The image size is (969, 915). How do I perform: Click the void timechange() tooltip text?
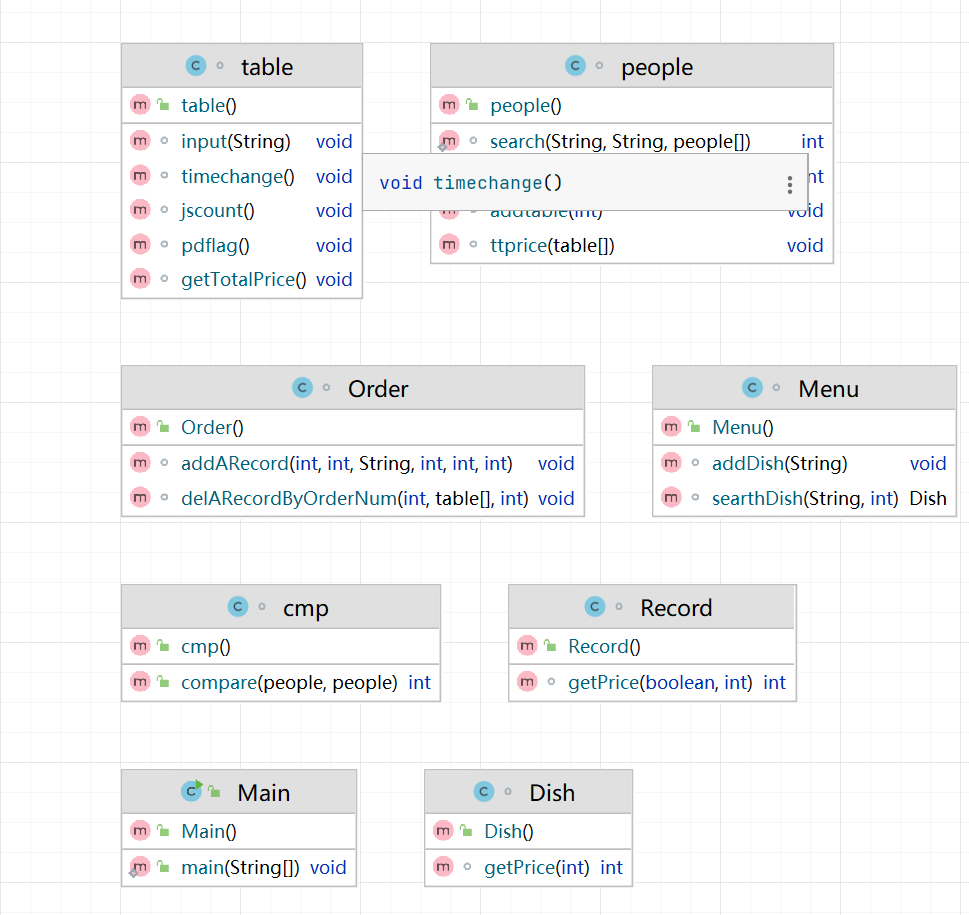(471, 183)
